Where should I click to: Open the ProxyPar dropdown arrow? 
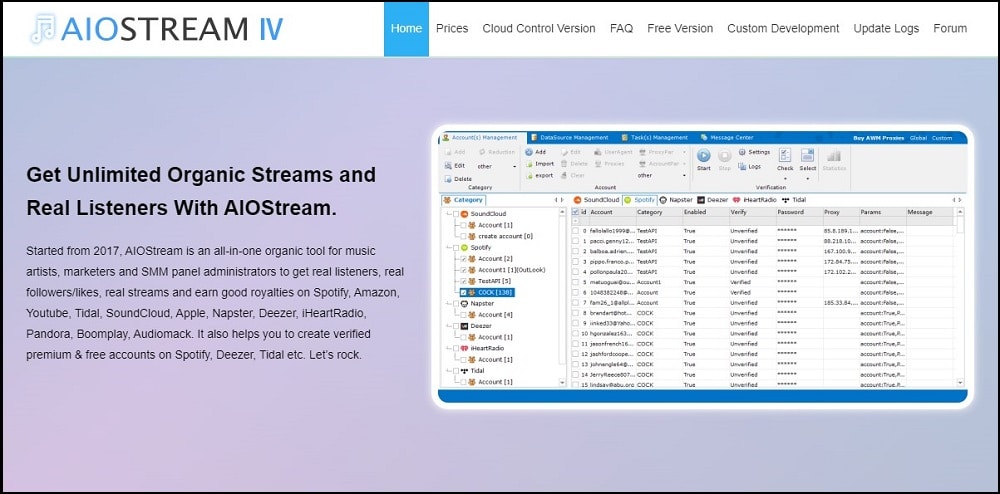684,152
